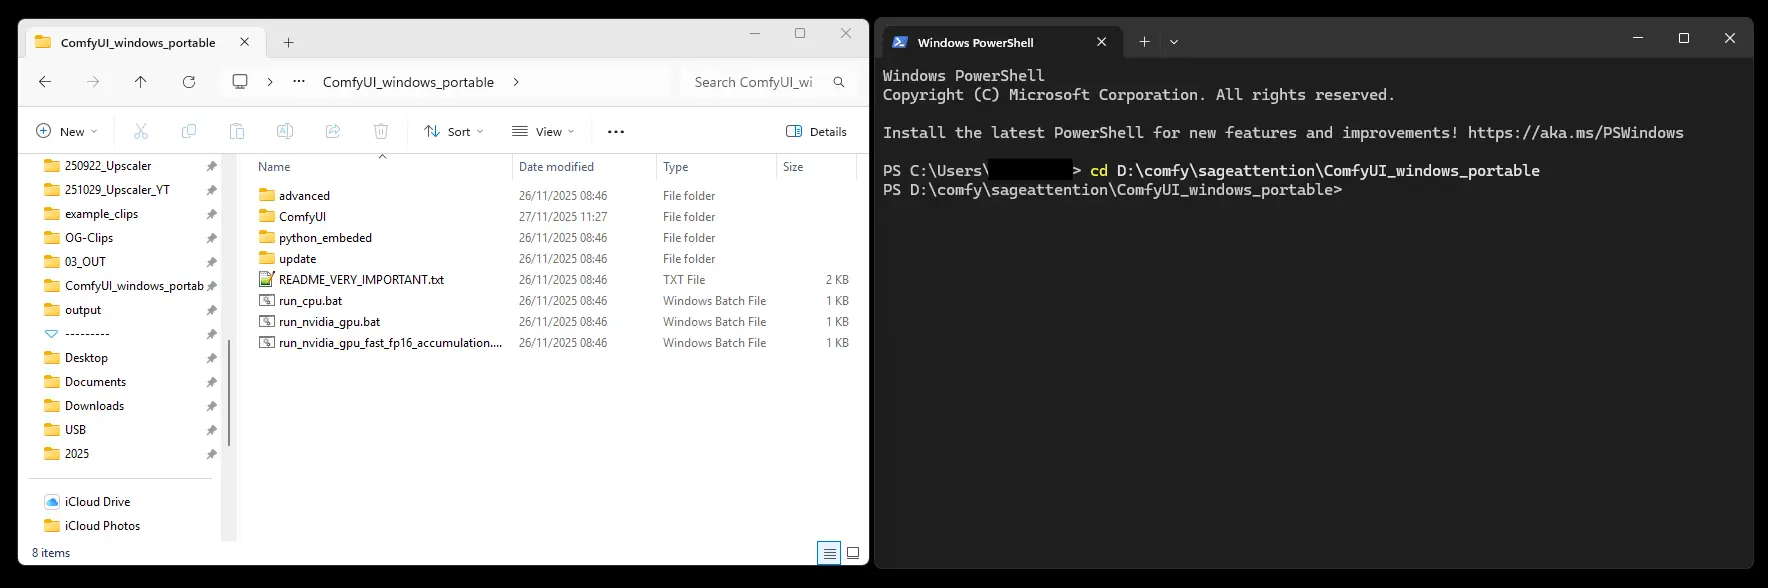Click pin icon beside Downloads
Image resolution: width=1768 pixels, height=588 pixels.
click(x=212, y=406)
